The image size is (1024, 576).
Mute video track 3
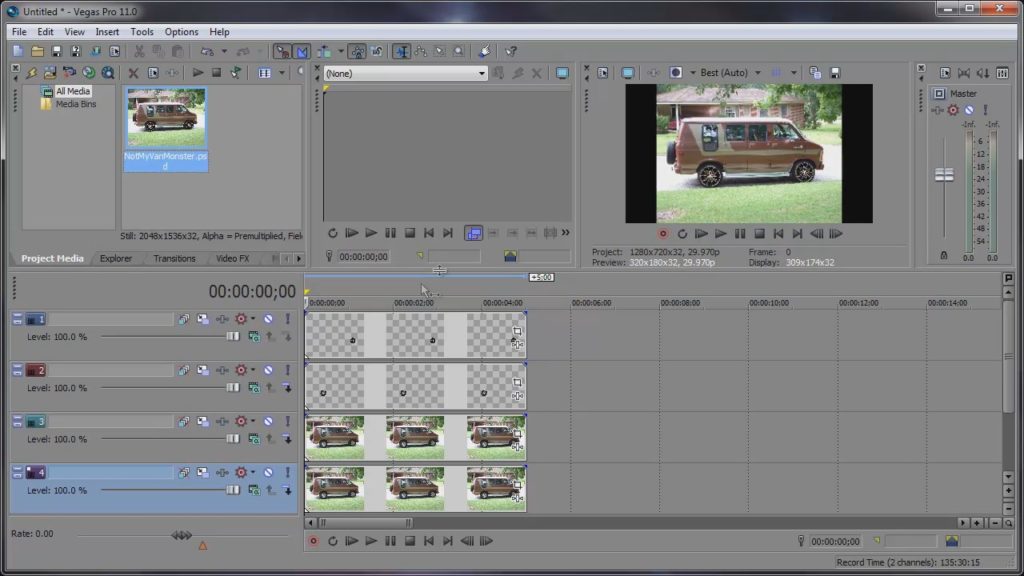coord(268,421)
